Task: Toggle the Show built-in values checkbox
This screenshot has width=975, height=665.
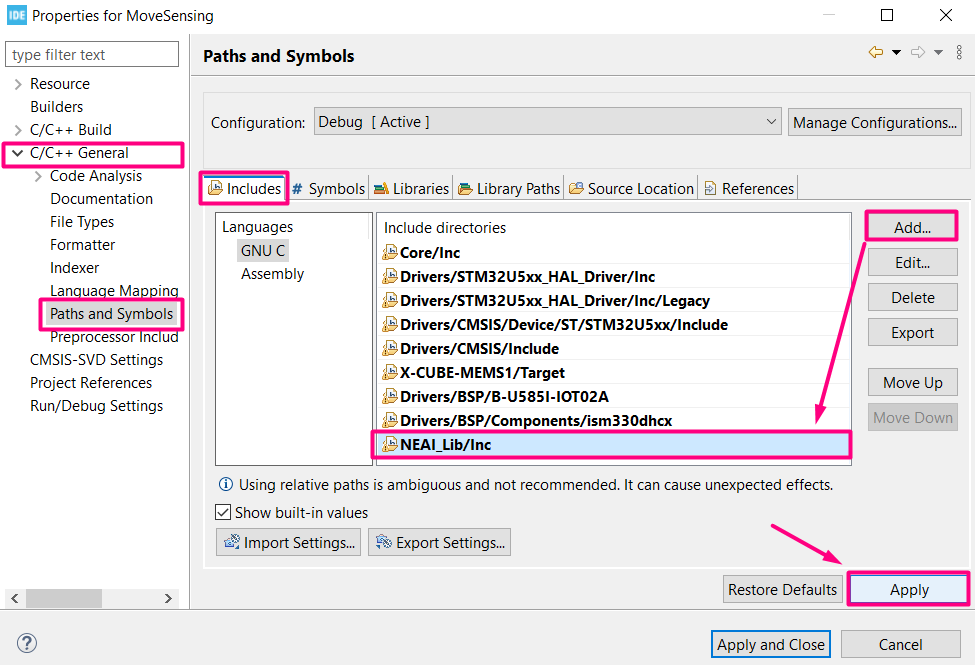Action: click(223, 513)
